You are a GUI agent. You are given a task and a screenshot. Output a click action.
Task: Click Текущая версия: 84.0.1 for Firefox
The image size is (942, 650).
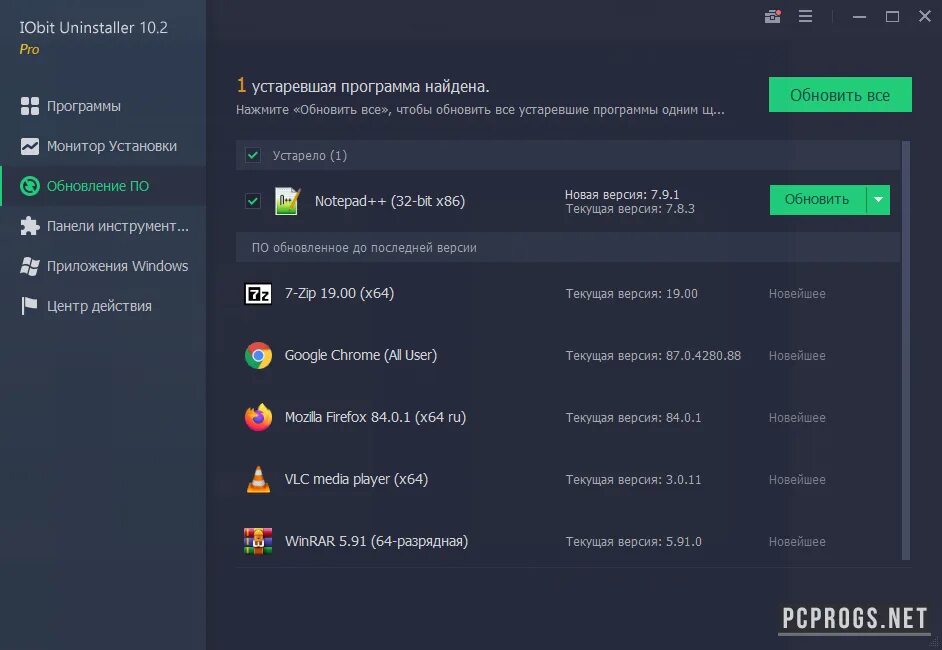tap(633, 418)
